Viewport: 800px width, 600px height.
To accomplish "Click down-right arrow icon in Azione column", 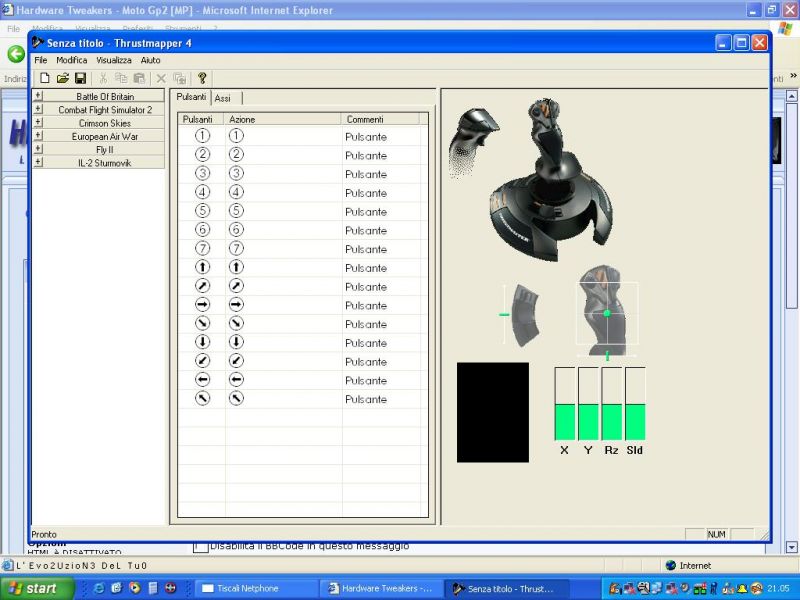I will 236,323.
